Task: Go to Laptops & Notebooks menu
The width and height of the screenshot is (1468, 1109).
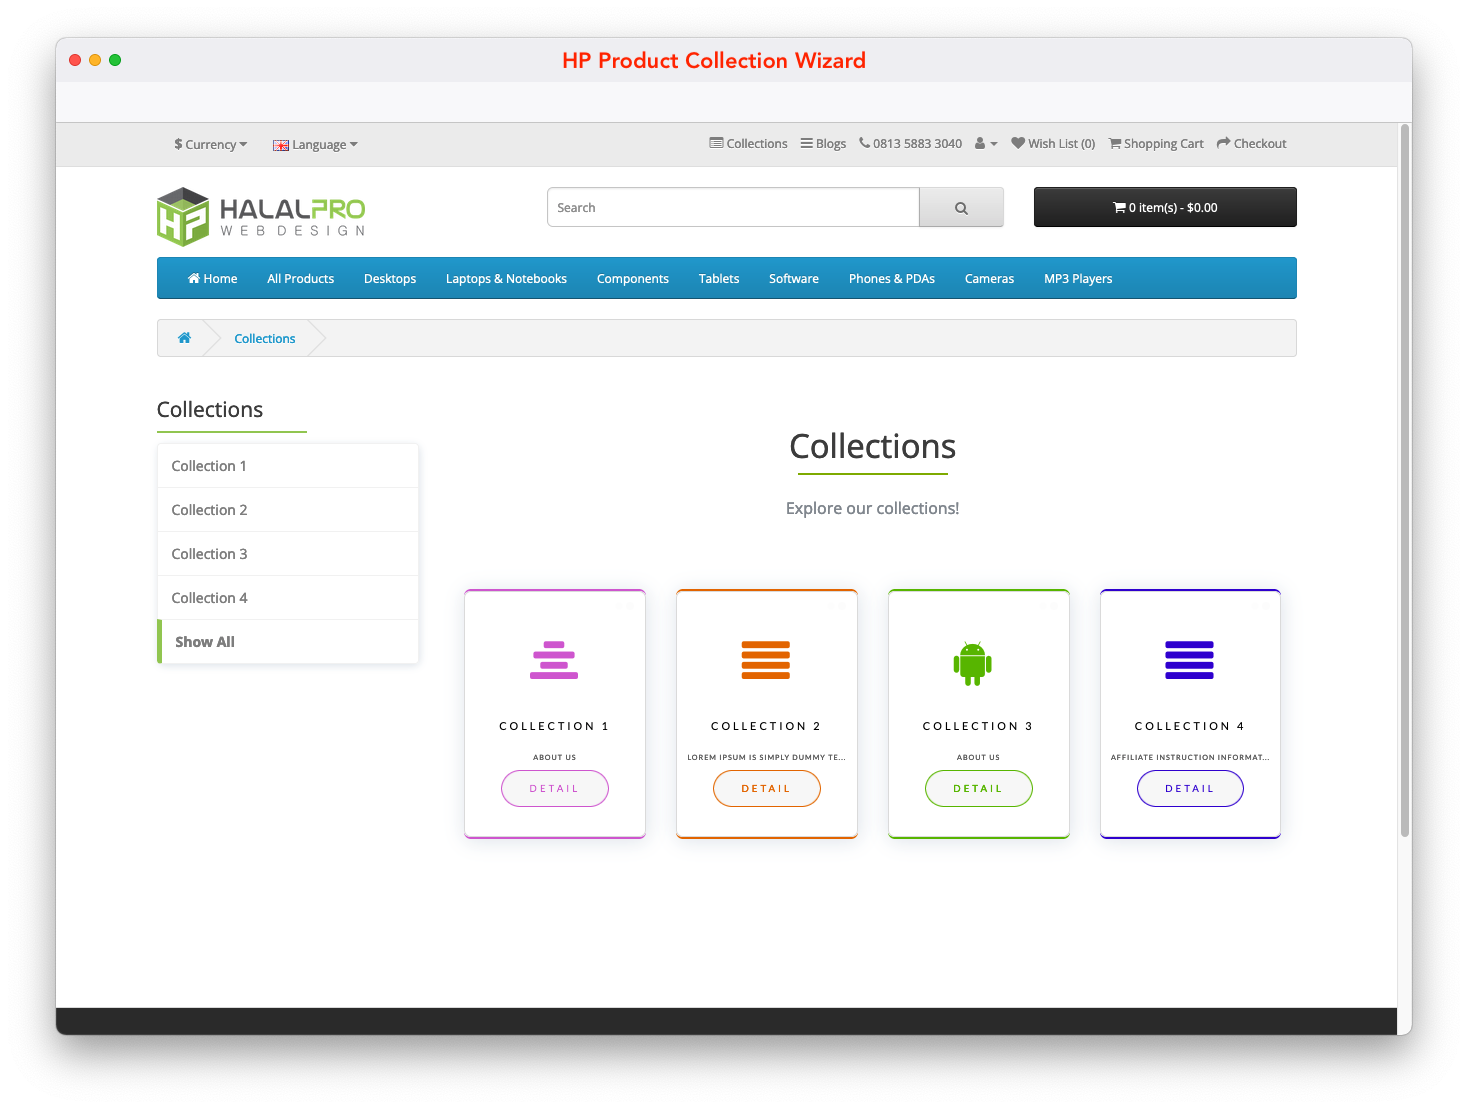Action: (506, 279)
